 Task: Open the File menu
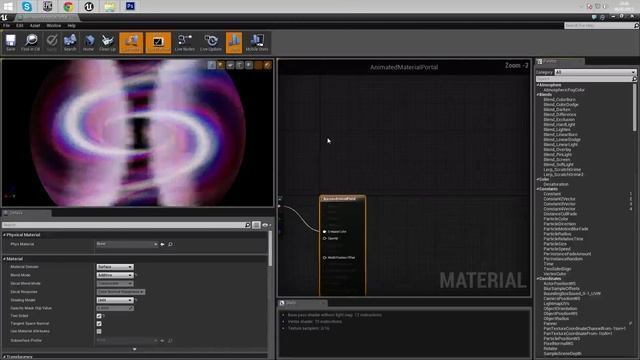coord(7,25)
